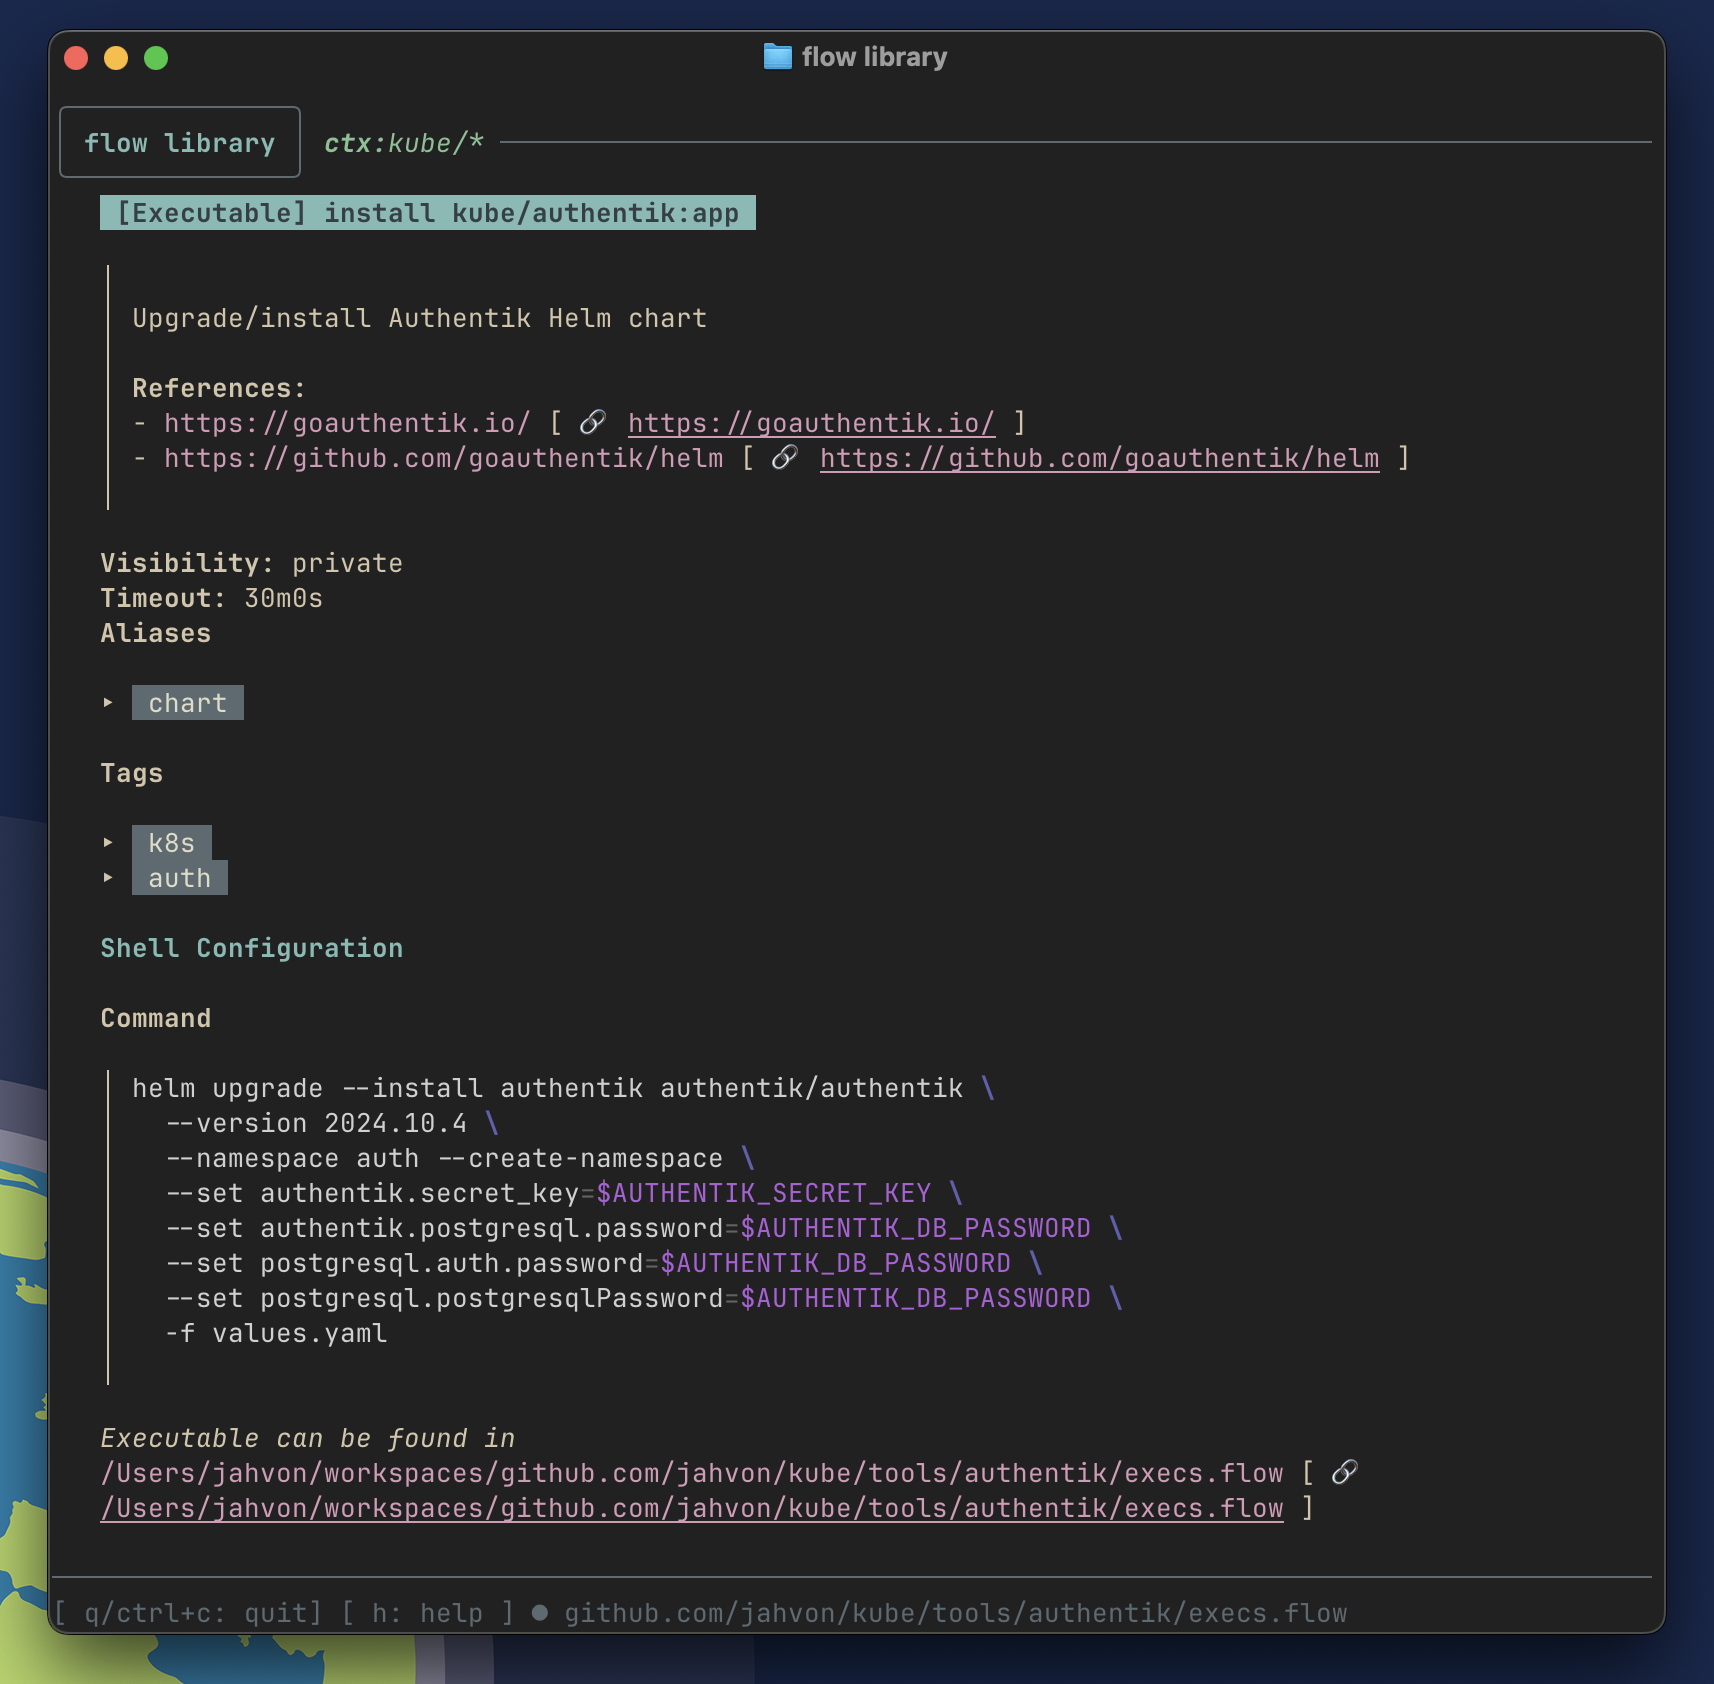Select the chart alias badge
This screenshot has height=1684, width=1714.
pyautogui.click(x=188, y=703)
